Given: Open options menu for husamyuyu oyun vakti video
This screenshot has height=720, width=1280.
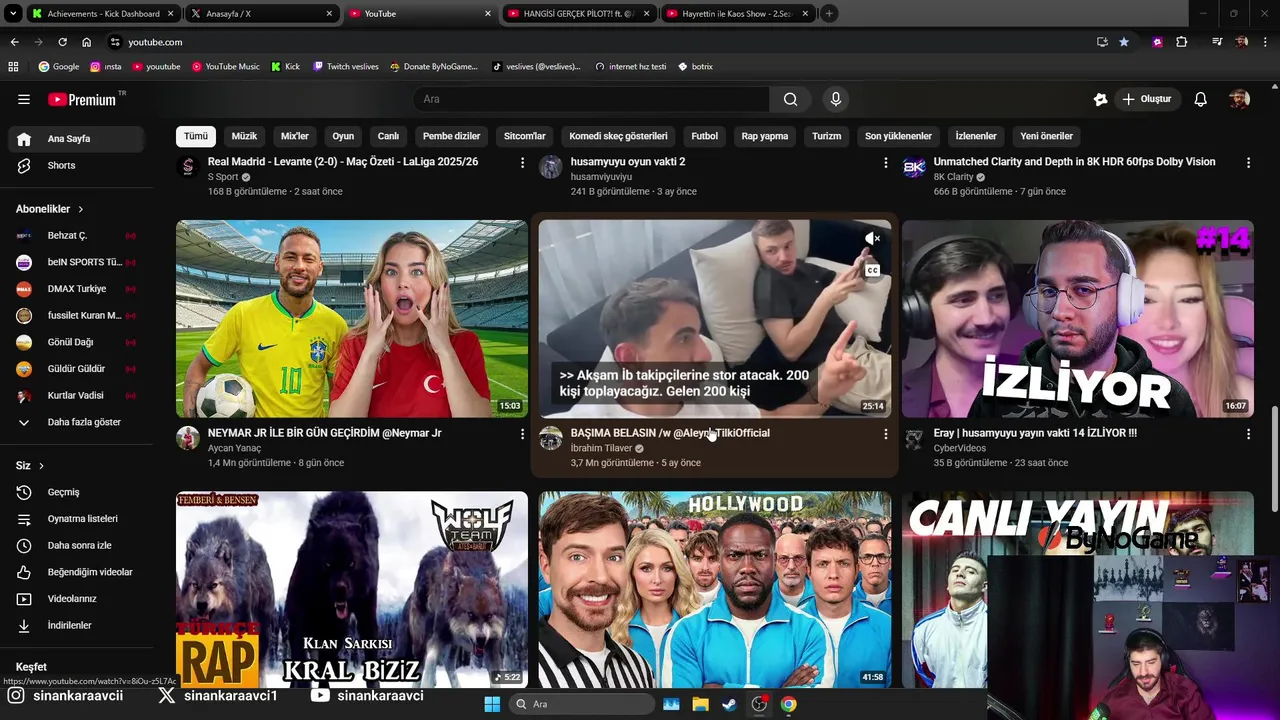Looking at the screenshot, I should 885,162.
